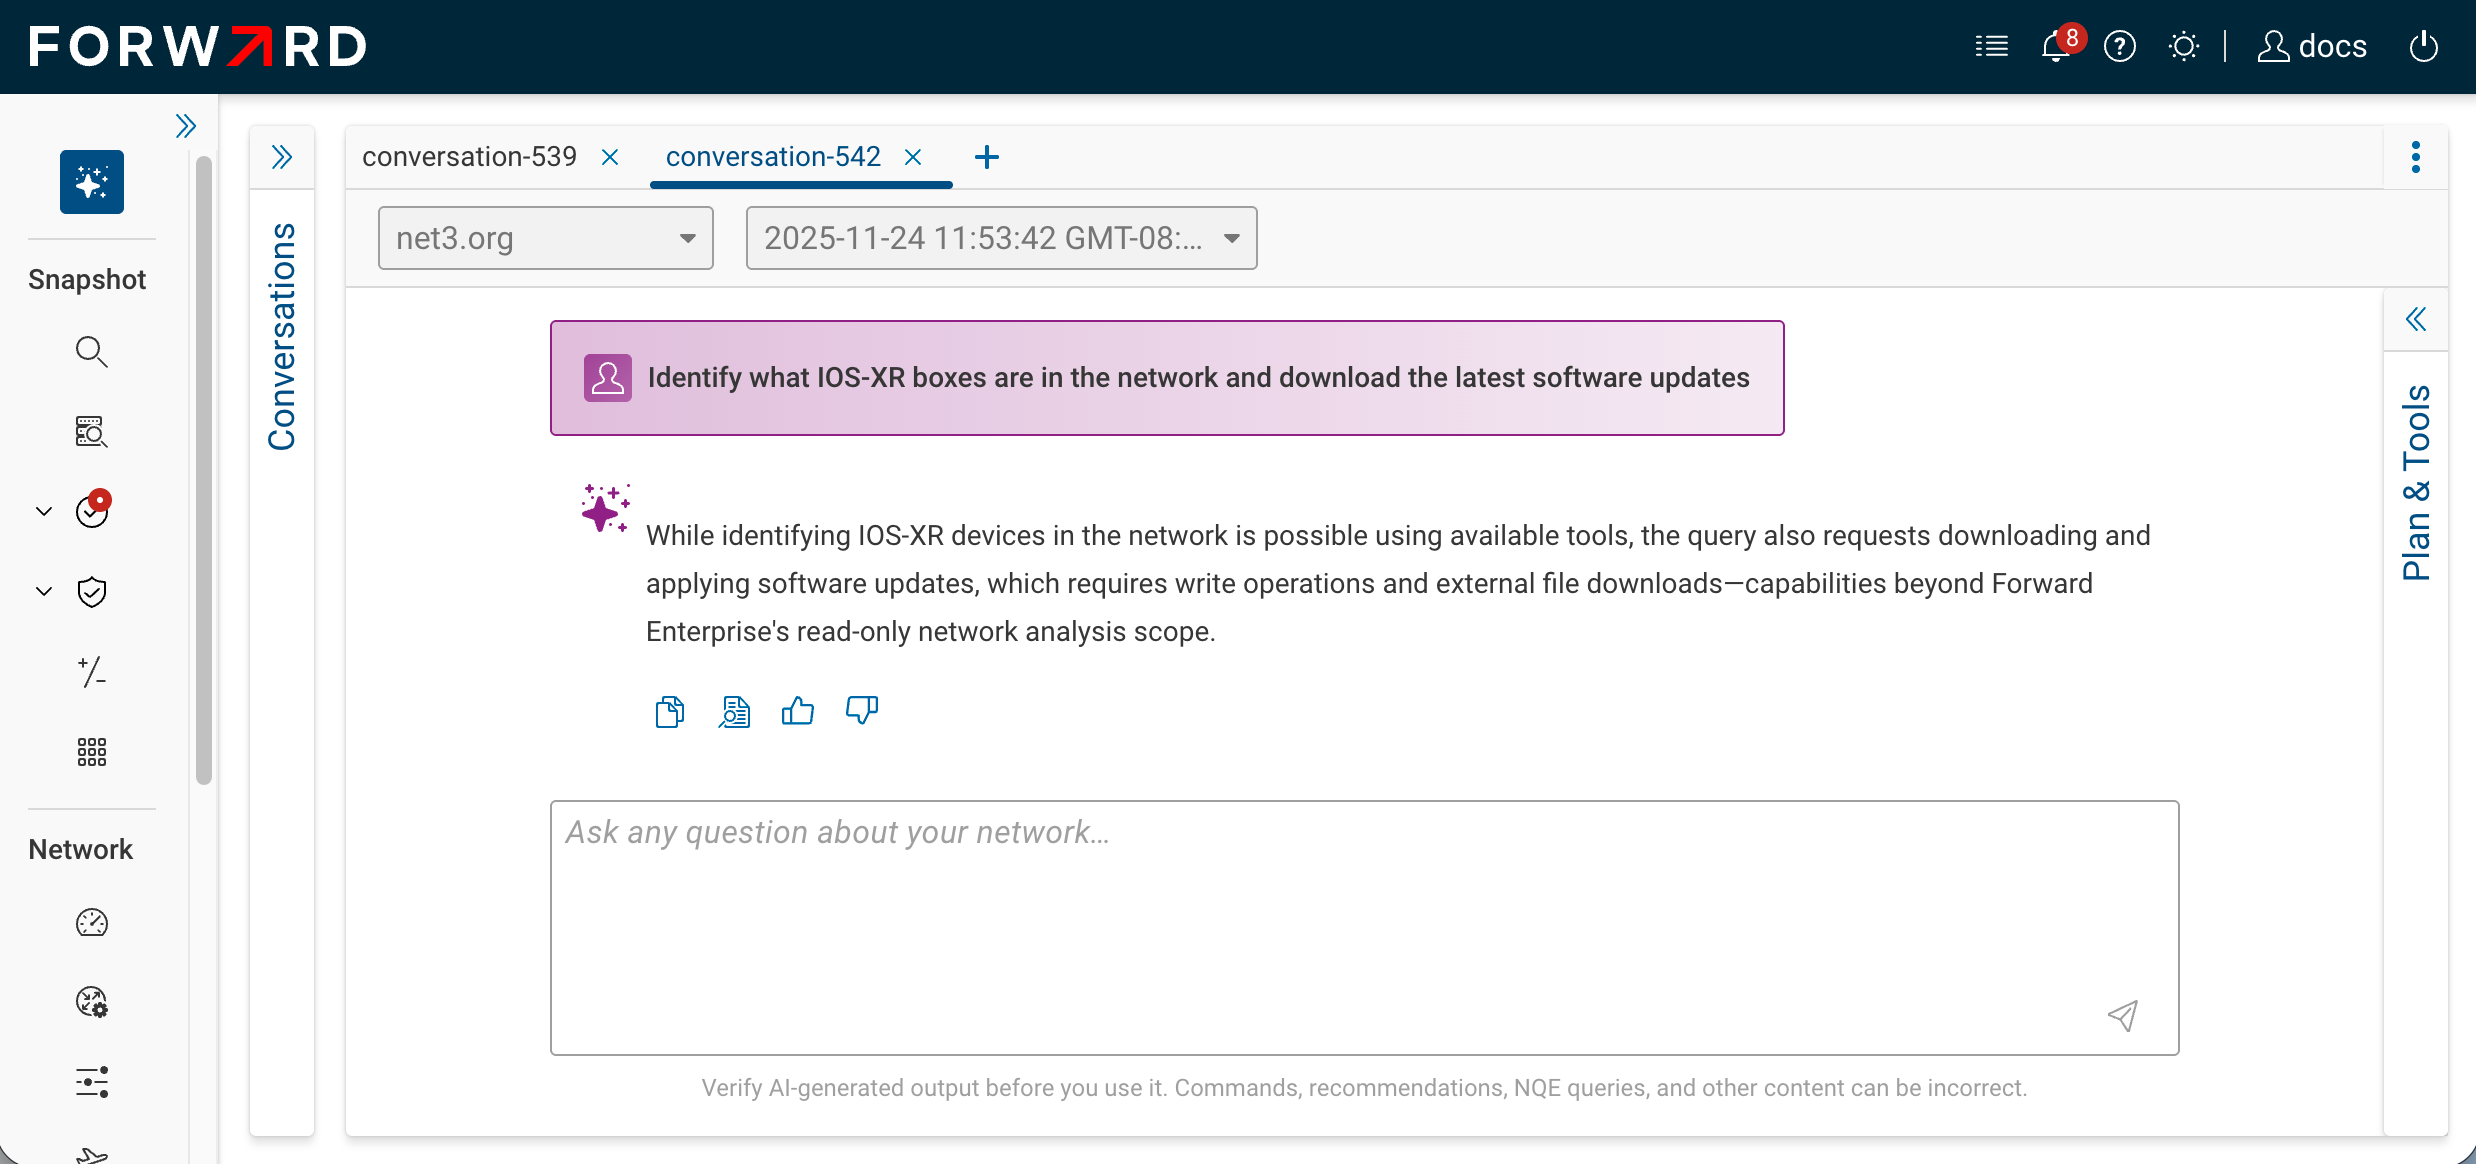2476x1164 pixels.
Task: Open the inventory search icon in sidebar
Action: click(x=92, y=432)
